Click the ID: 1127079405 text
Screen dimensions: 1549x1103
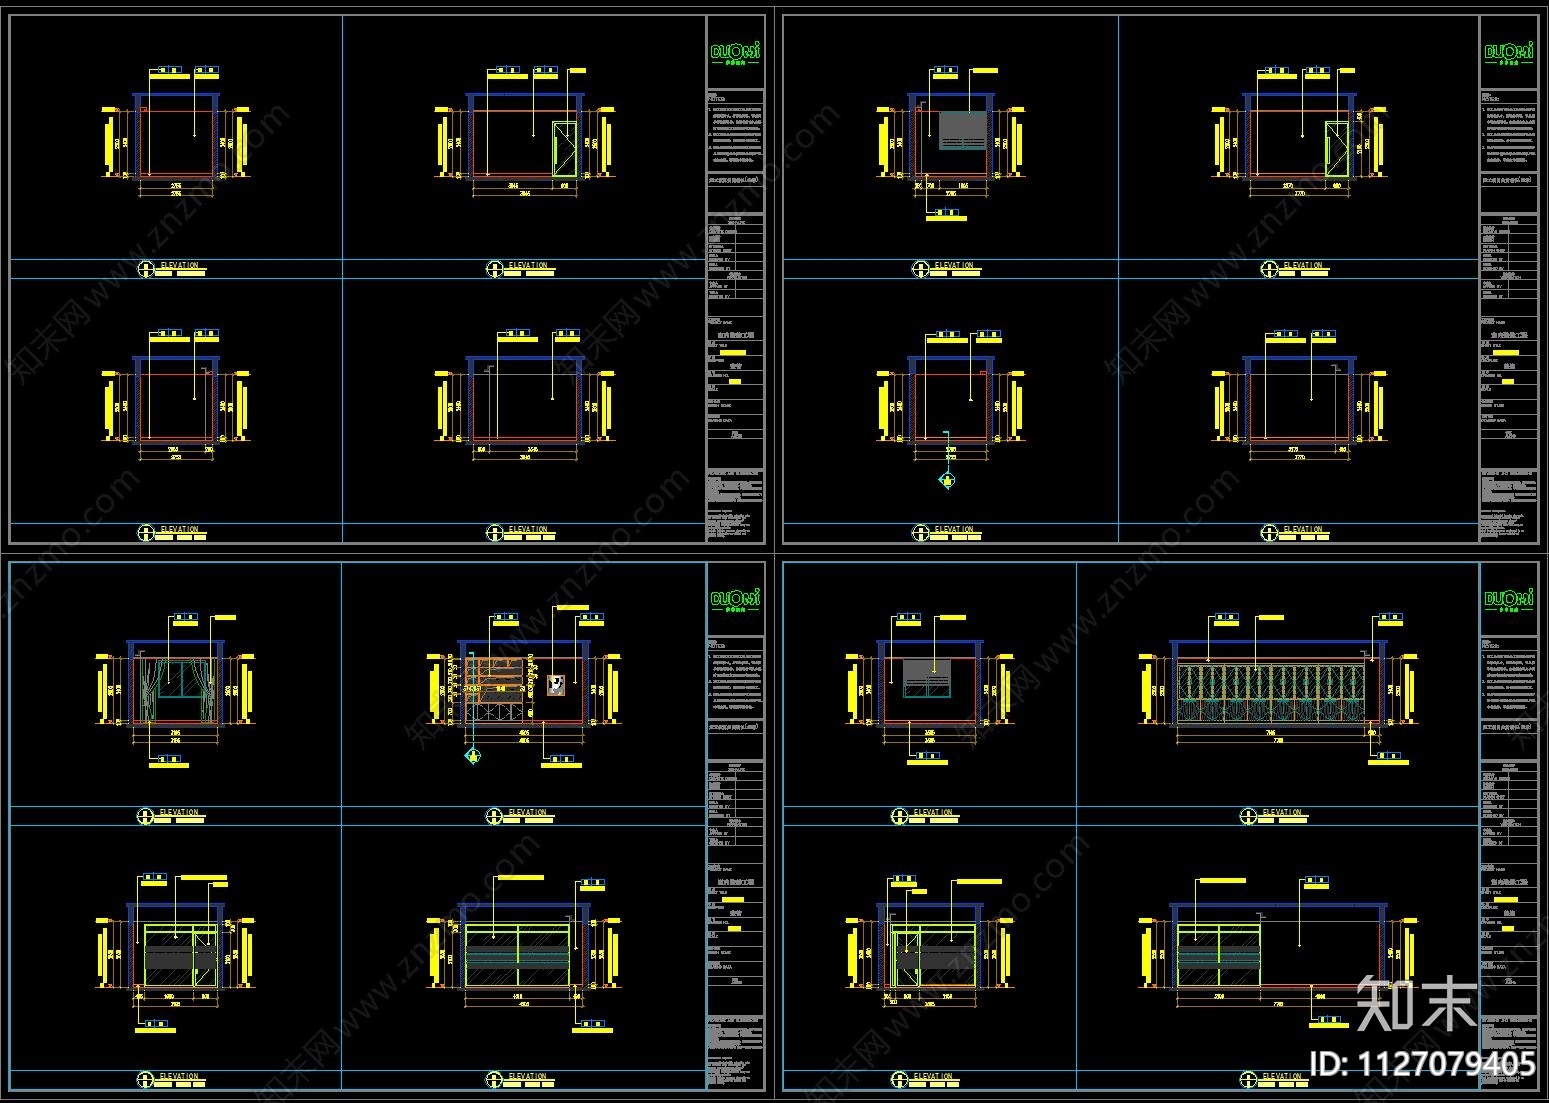coord(1422,1063)
